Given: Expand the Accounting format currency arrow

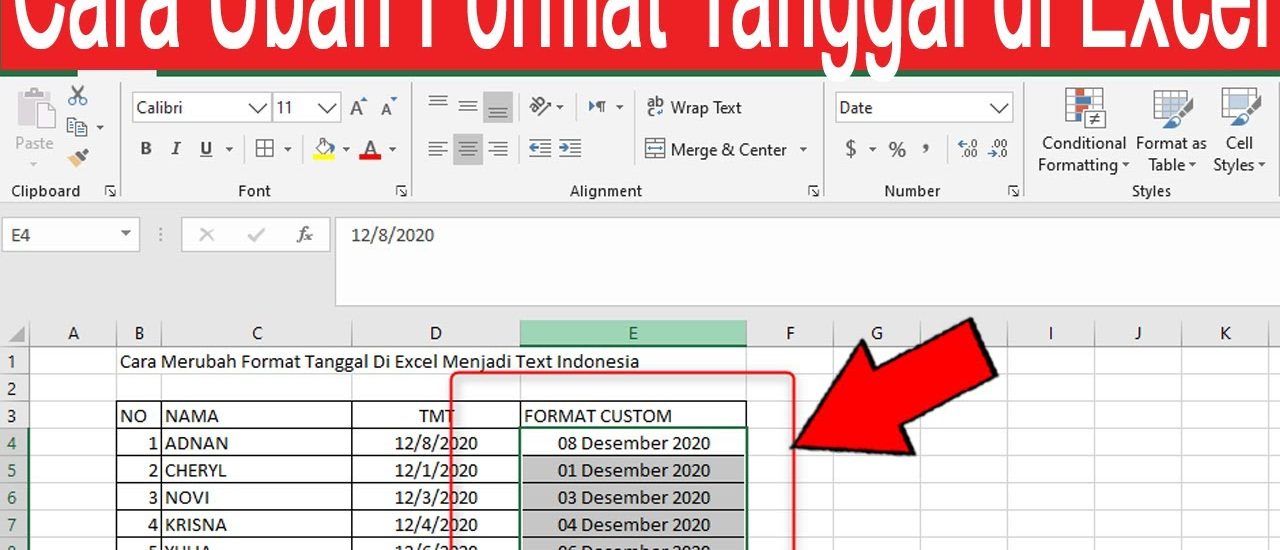Looking at the screenshot, I should [x=872, y=149].
